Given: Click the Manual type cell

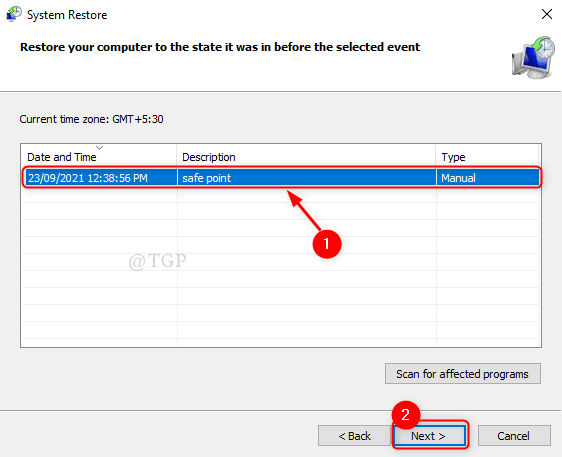Looking at the screenshot, I should tap(458, 178).
